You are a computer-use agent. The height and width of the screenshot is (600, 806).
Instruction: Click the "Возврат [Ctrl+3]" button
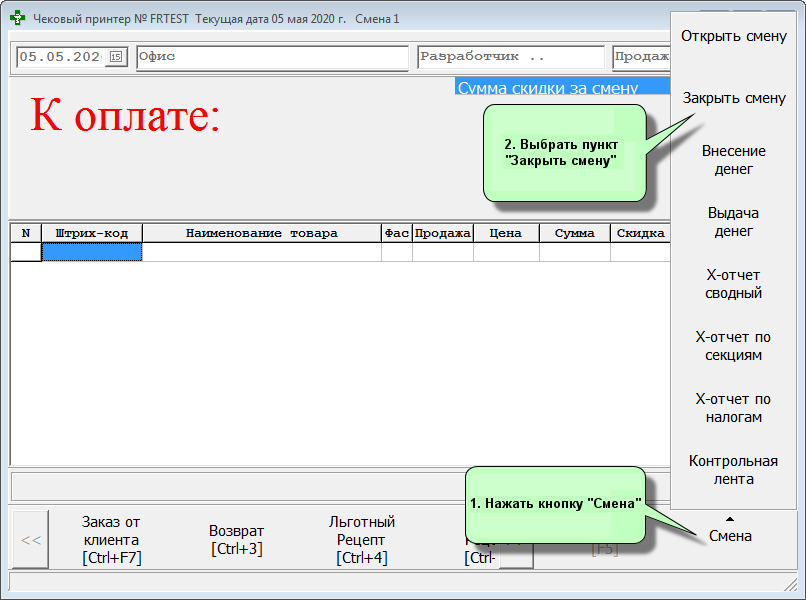pos(236,540)
